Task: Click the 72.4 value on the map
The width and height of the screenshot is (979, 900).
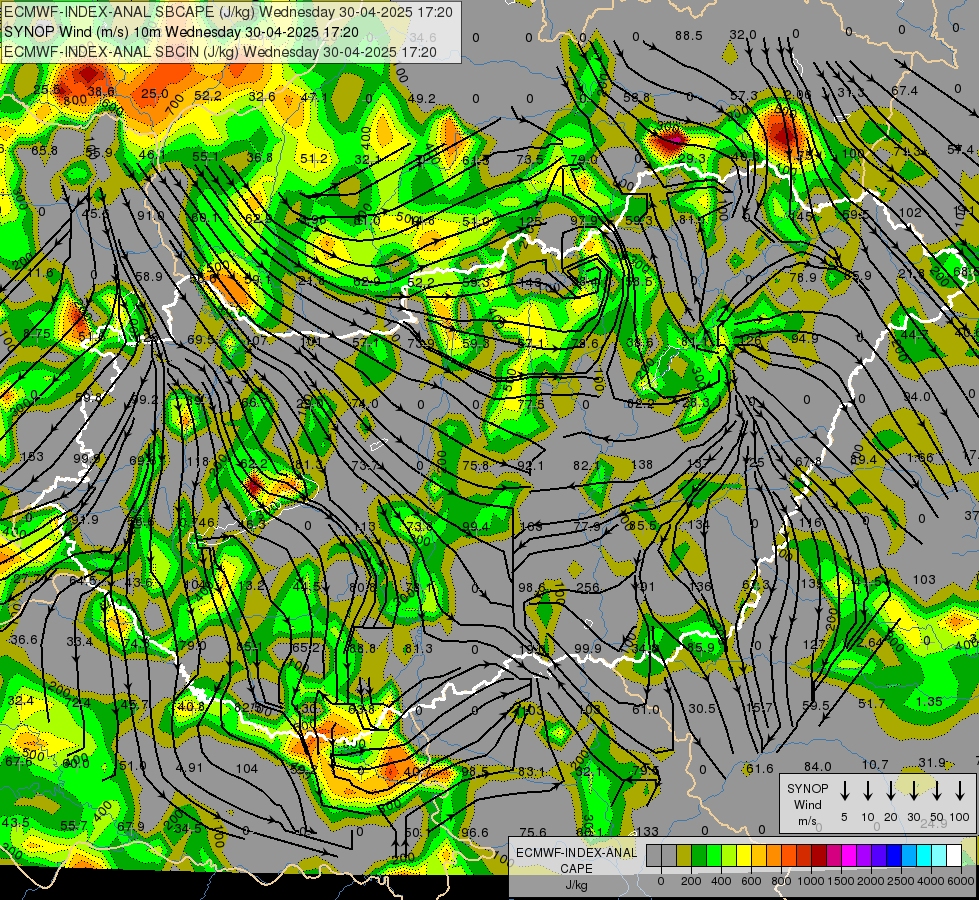Action: [x=77, y=703]
